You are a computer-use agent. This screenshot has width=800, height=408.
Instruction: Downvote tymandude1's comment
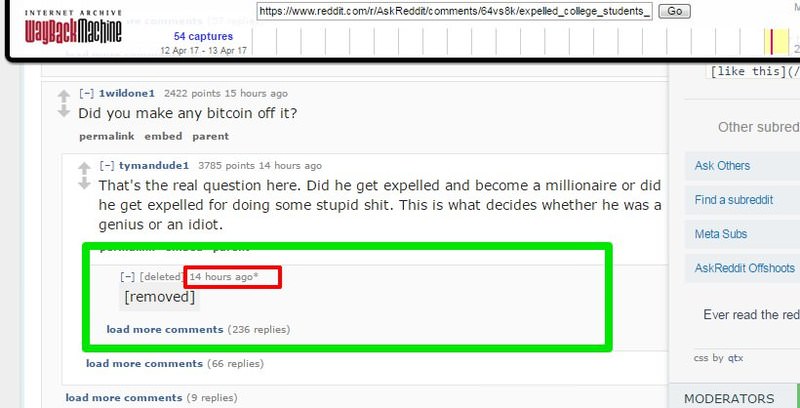[x=84, y=183]
